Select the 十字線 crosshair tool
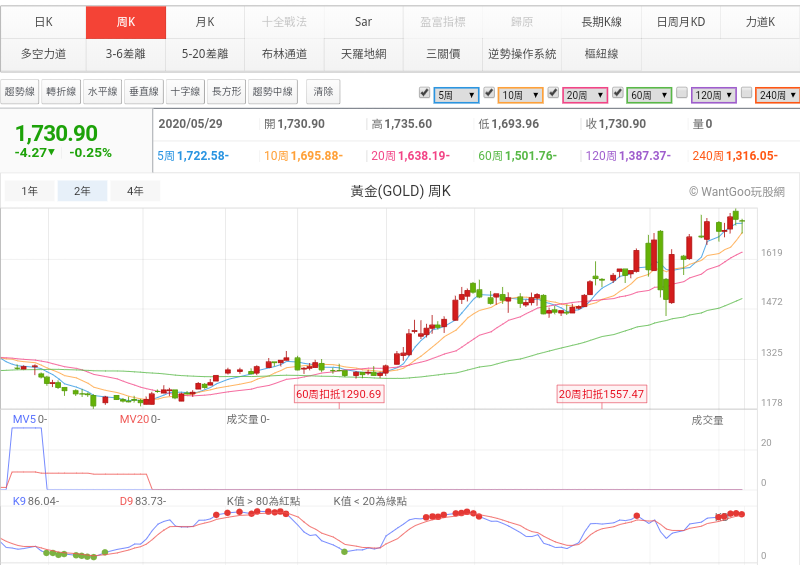The width and height of the screenshot is (800, 565). [x=185, y=92]
